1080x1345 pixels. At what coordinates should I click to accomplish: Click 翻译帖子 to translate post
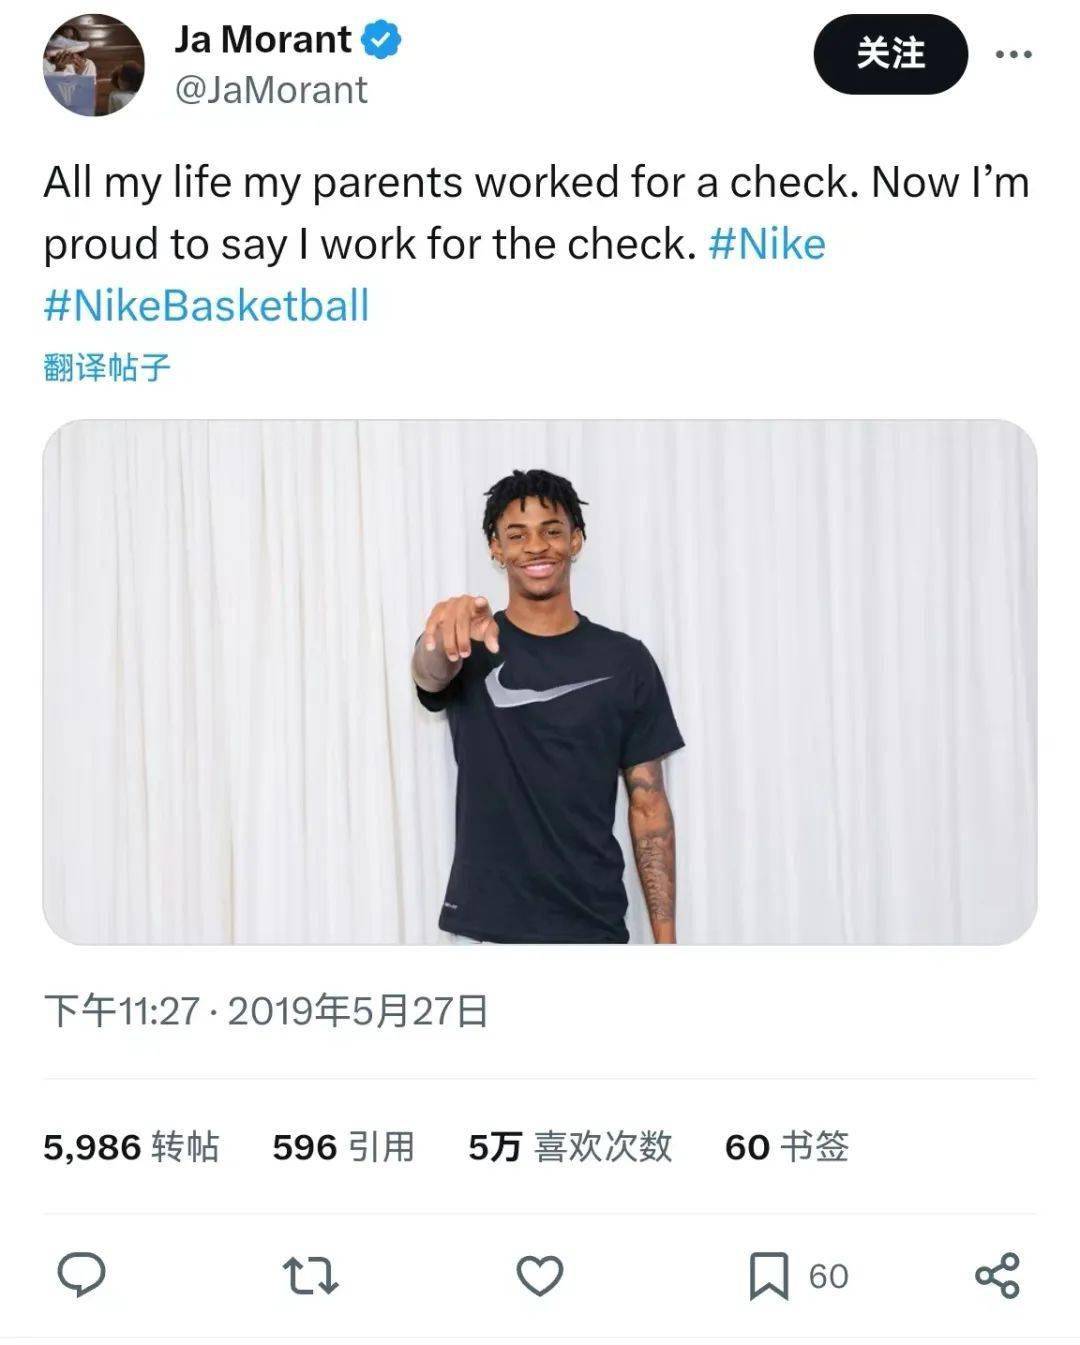point(107,367)
